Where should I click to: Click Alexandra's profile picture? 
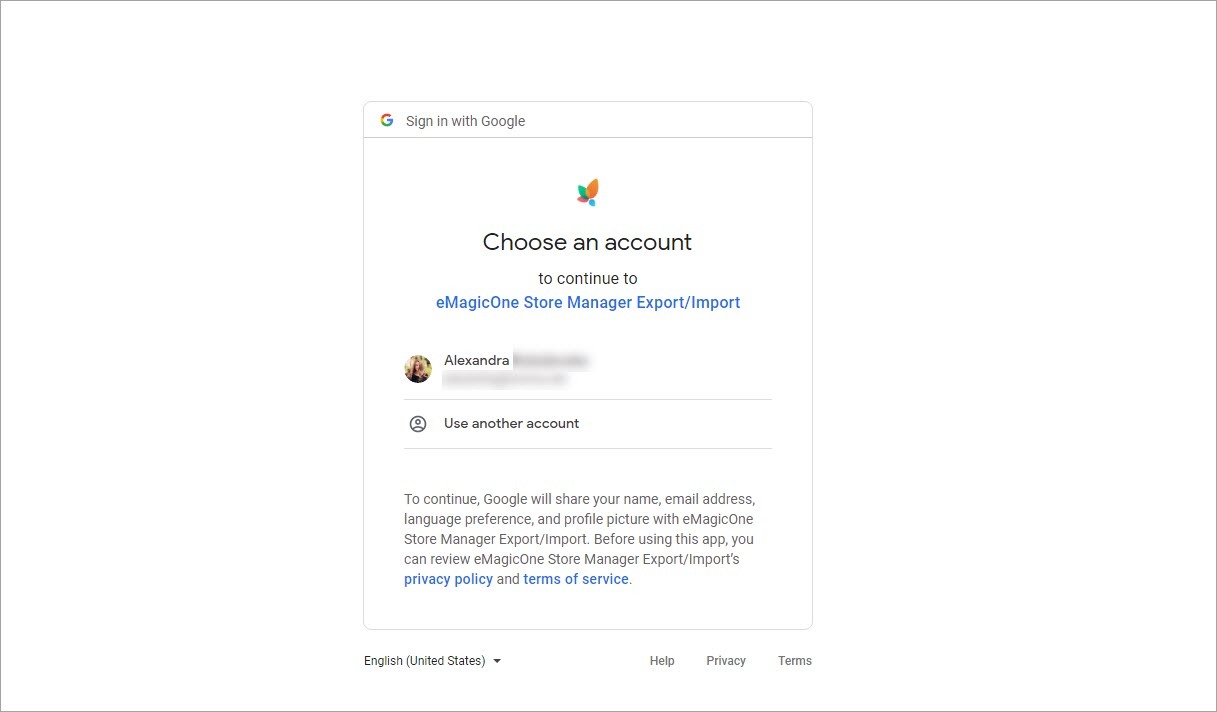tap(418, 369)
